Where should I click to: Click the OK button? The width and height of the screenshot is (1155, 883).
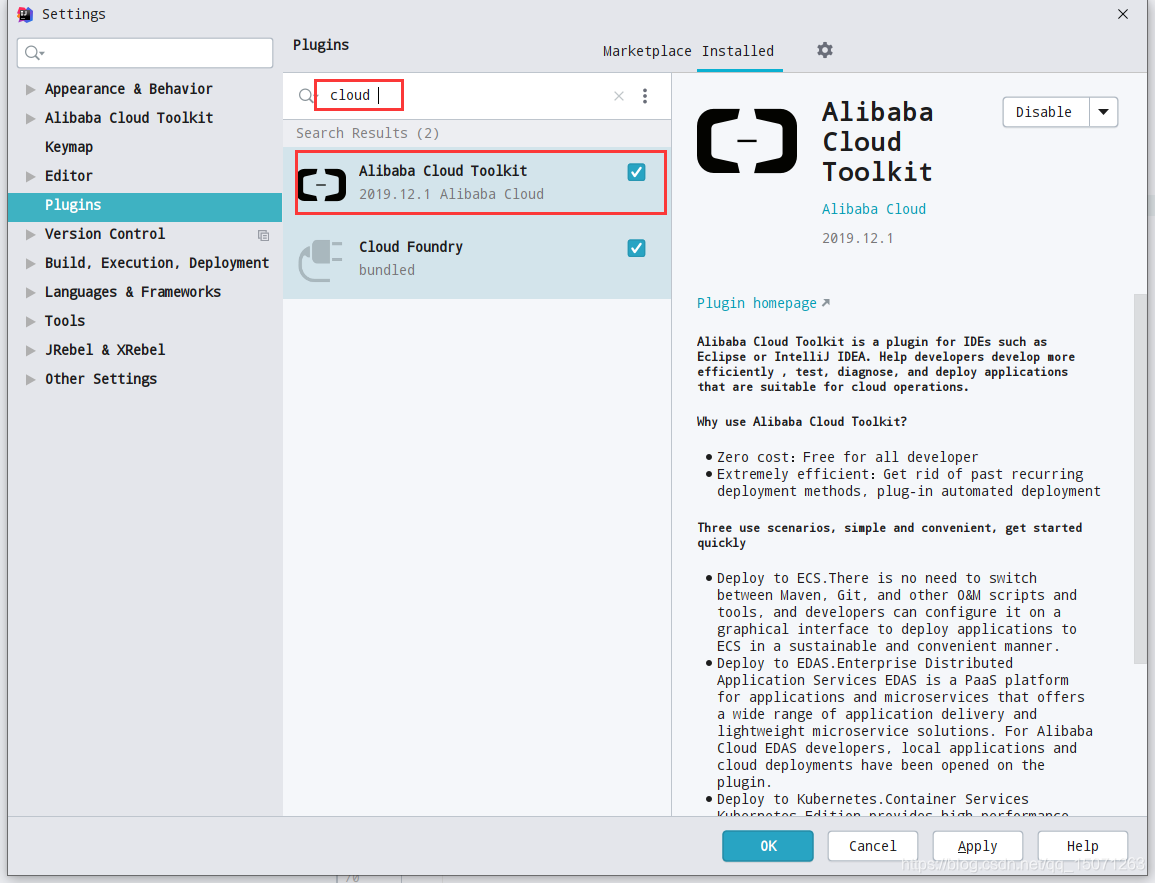coord(768,845)
